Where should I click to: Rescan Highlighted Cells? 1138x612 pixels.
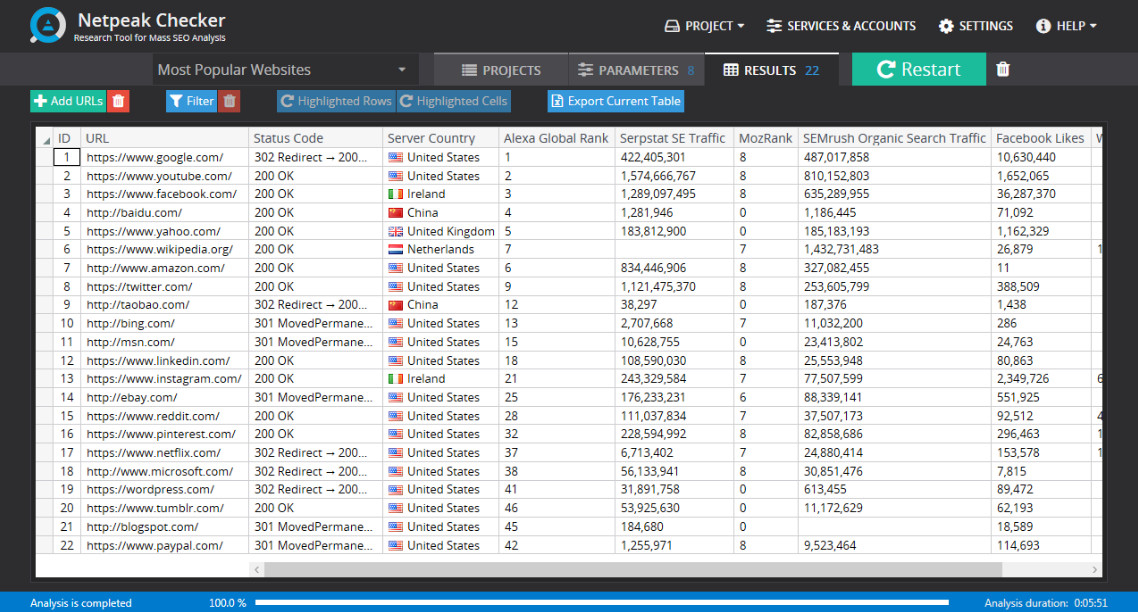coord(454,101)
